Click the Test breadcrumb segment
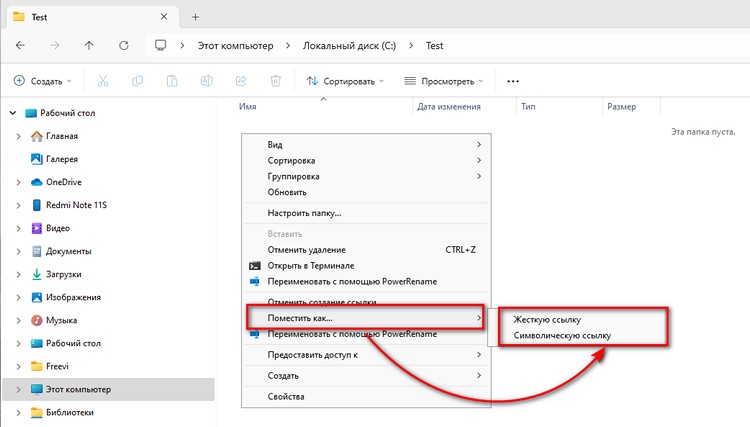Viewport: 750px width, 427px height. tap(434, 46)
